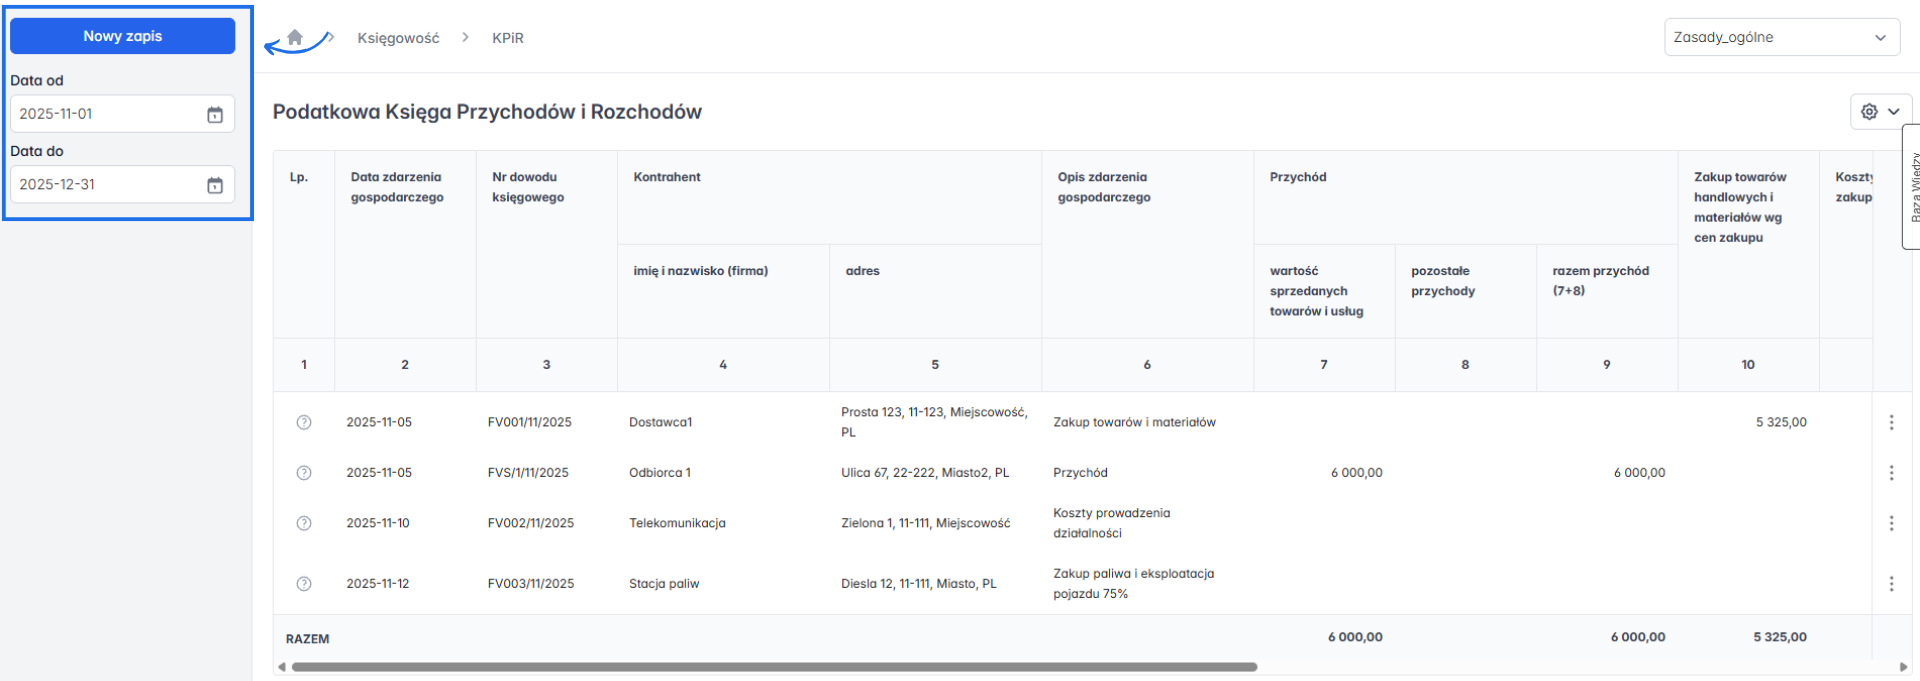Screen dimensions: 1920x681
Task: Open the Baza Wiedzy side tab
Action: point(1912,186)
